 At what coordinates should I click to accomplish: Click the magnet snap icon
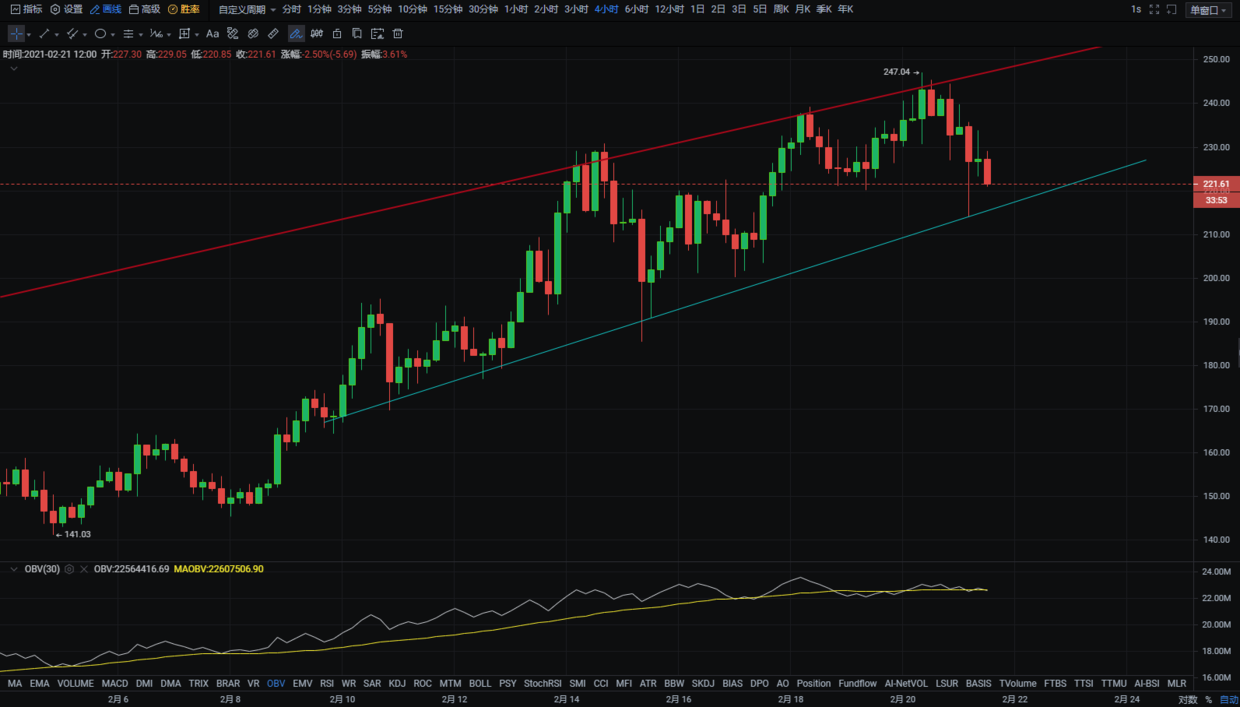(317, 33)
